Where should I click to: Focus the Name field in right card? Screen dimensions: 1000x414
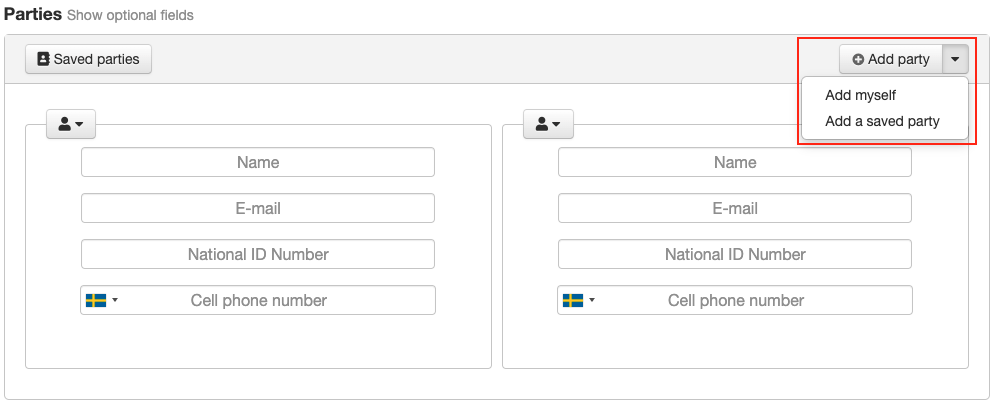[735, 162]
